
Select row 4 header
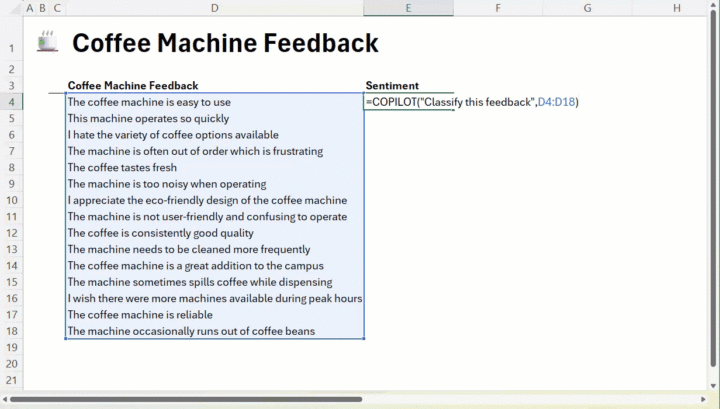pos(11,102)
